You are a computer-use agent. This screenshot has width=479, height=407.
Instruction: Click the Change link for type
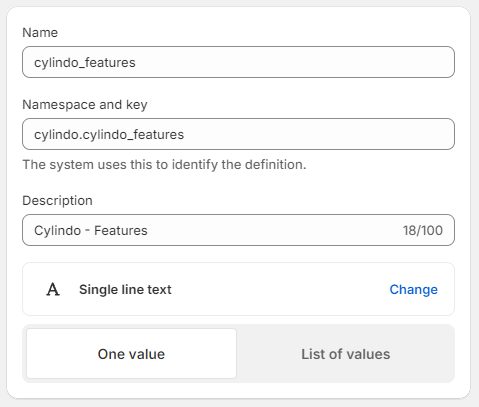(x=413, y=290)
